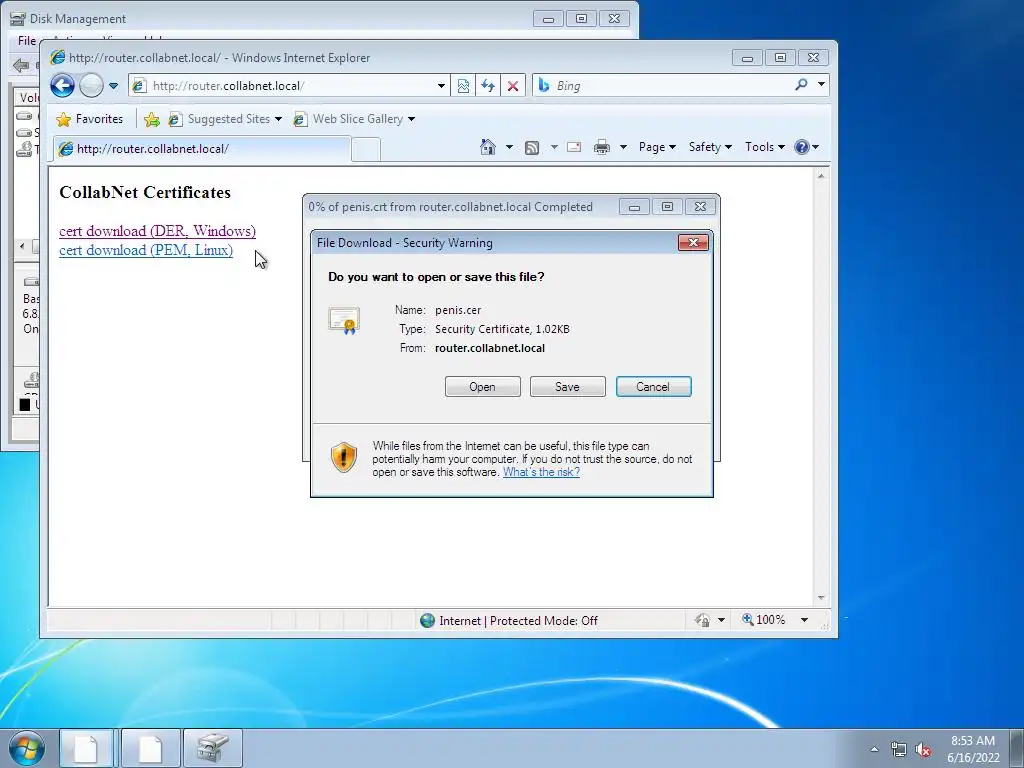Toggle Compatibility View icon in address bar
Image resolution: width=1024 pixels, height=768 pixels.
click(x=463, y=86)
